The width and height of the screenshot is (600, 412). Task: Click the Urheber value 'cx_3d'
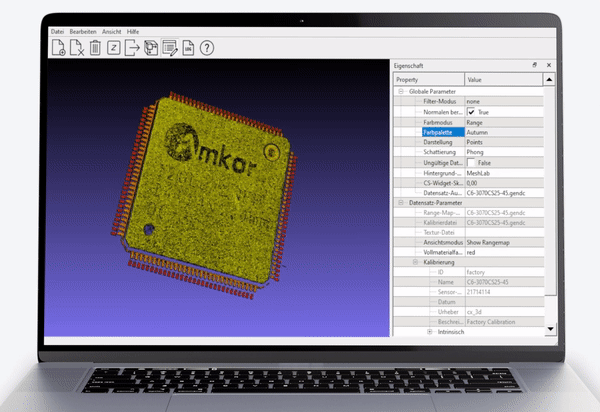(x=474, y=312)
